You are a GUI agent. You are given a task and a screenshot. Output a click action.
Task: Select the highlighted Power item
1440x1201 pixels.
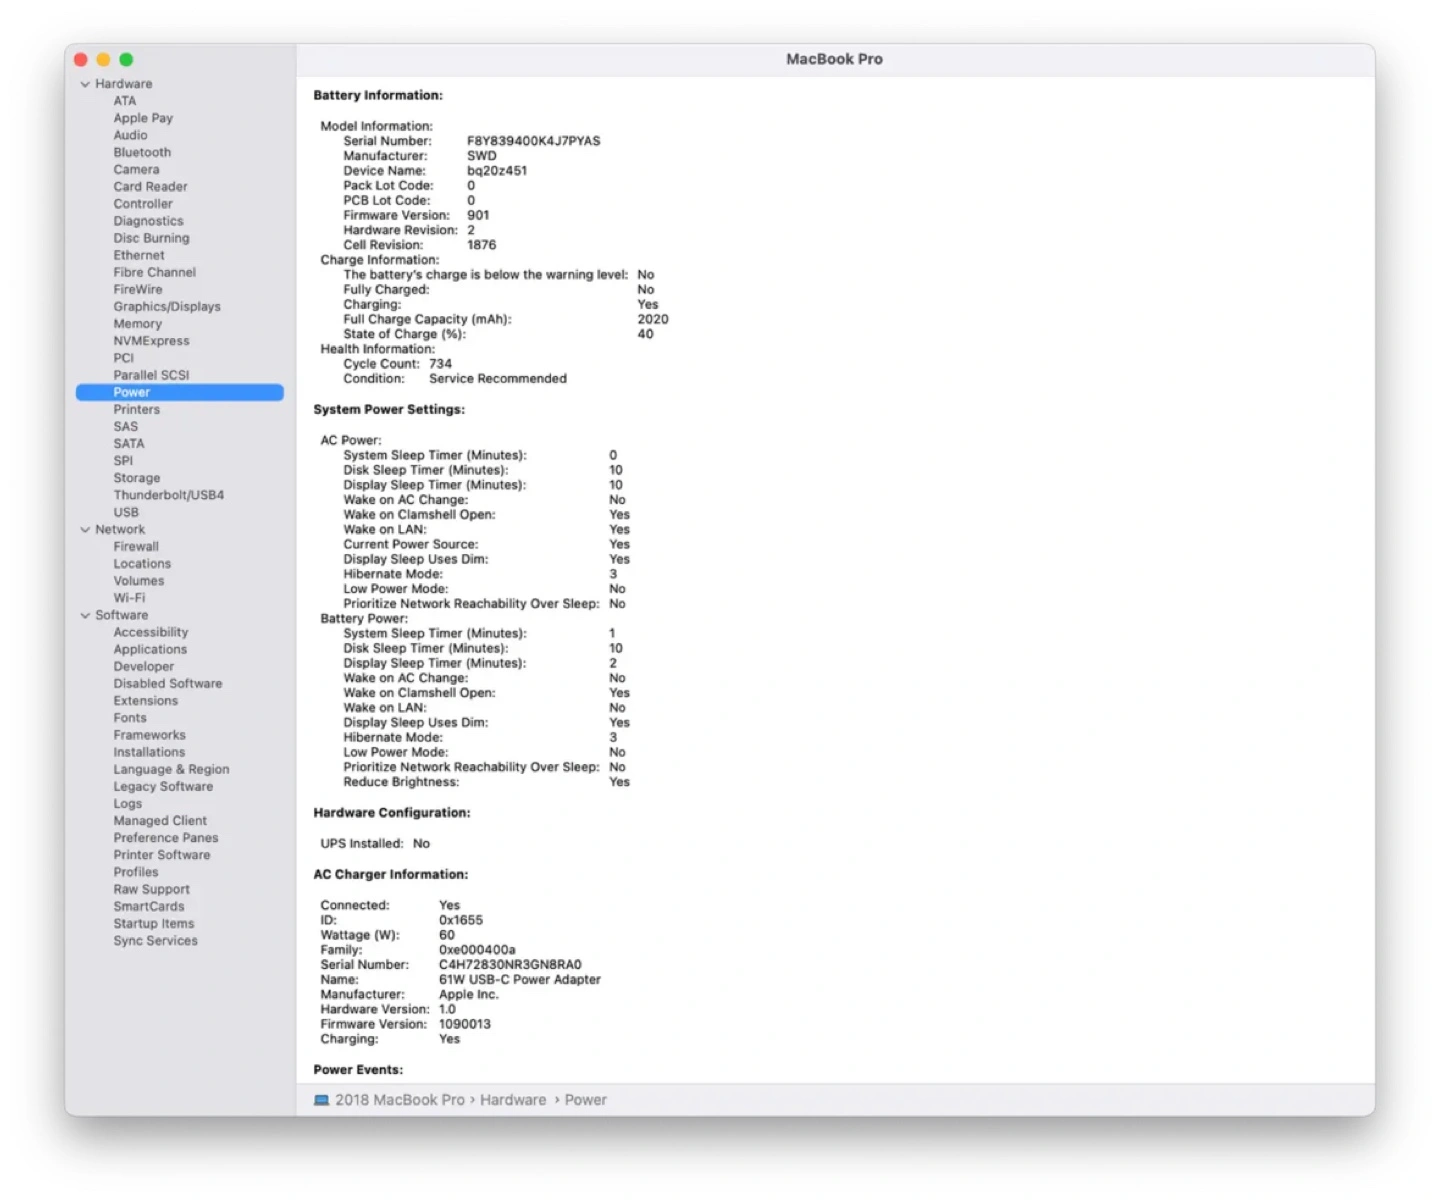coord(131,393)
